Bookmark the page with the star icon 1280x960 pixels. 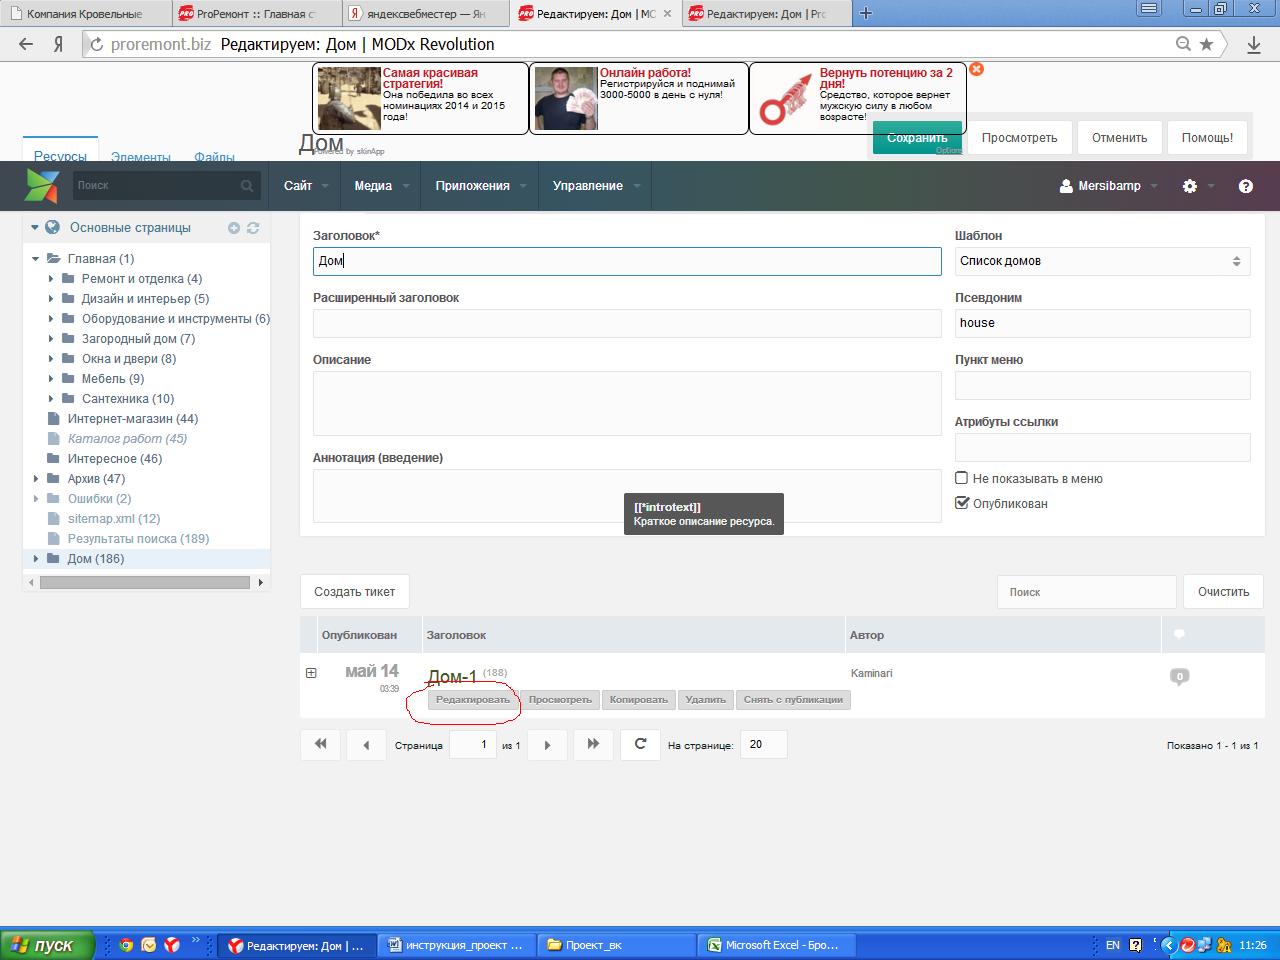[x=1207, y=44]
